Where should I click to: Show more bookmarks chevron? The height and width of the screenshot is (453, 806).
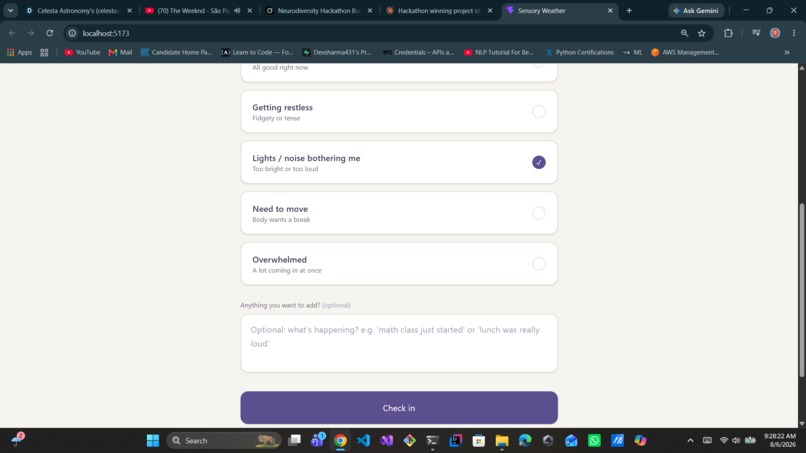[786, 52]
